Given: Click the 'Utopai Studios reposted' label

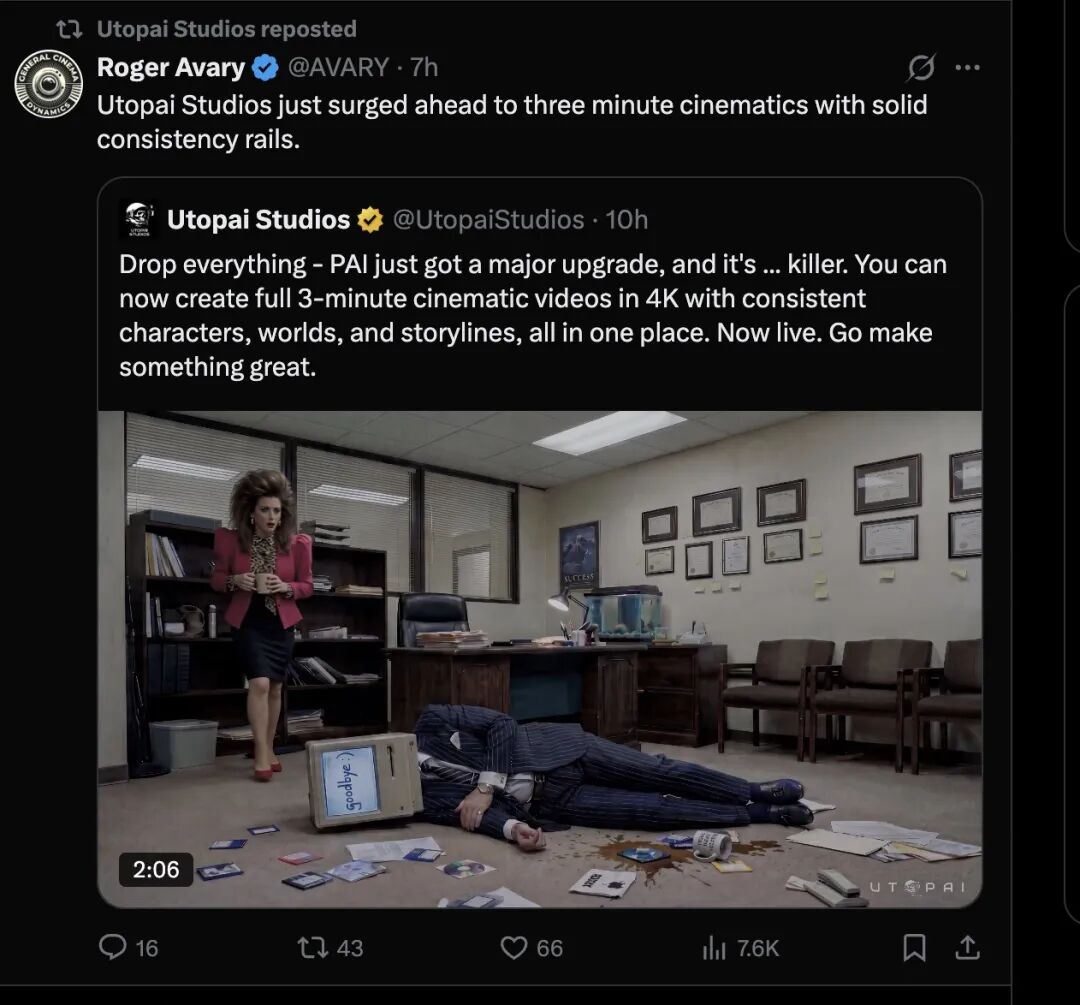Looking at the screenshot, I should [x=226, y=29].
